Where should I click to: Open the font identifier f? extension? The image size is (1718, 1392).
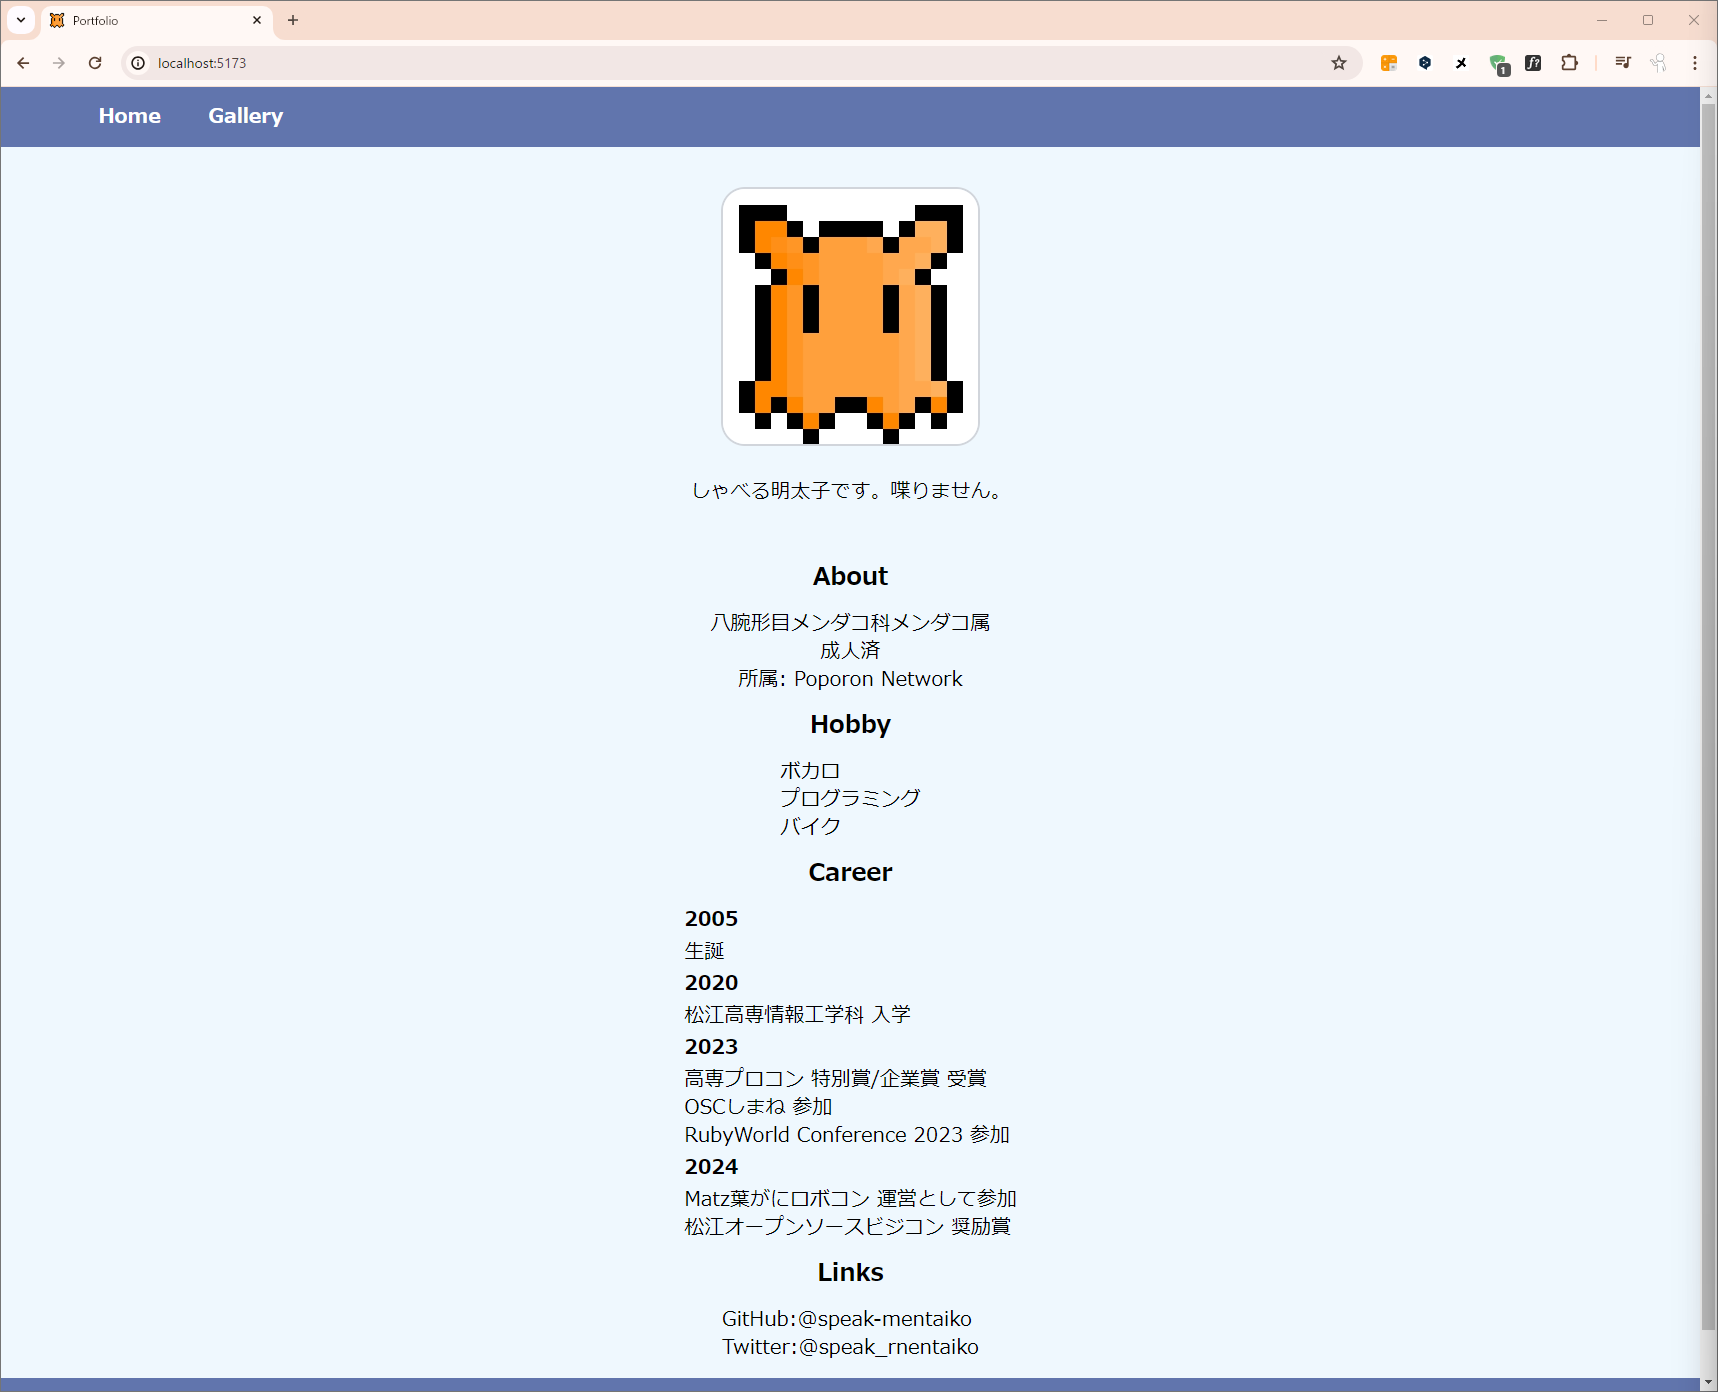[1533, 63]
